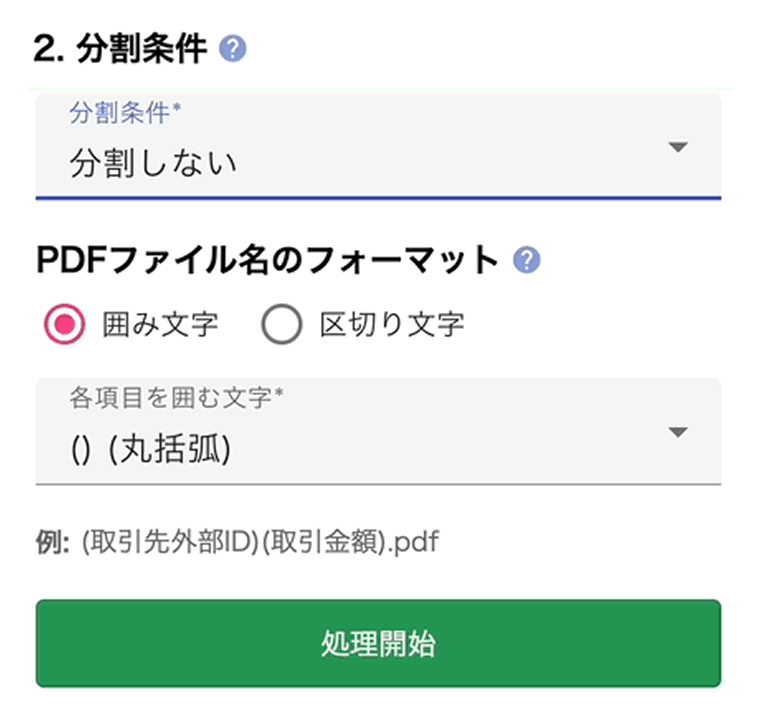The image size is (760, 726).
Task: Click the 囲み文字 option label text
Action: tap(160, 324)
